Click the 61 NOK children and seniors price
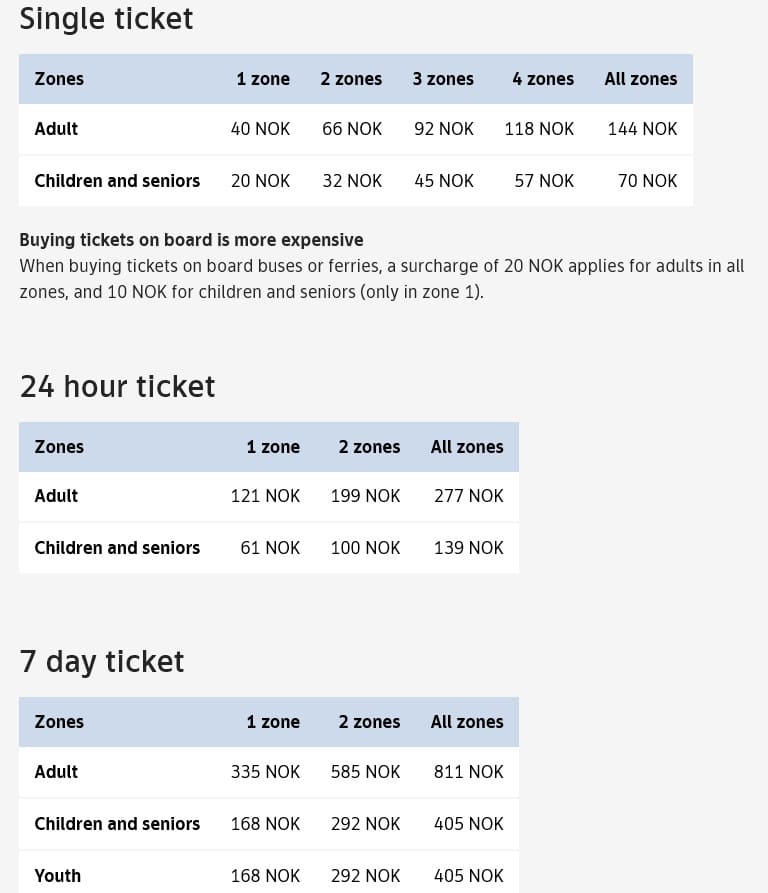The width and height of the screenshot is (768, 893). coord(270,548)
